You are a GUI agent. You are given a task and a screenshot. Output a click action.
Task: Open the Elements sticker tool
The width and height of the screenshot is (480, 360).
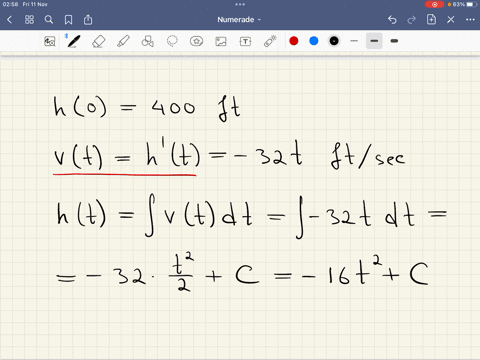click(x=196, y=41)
